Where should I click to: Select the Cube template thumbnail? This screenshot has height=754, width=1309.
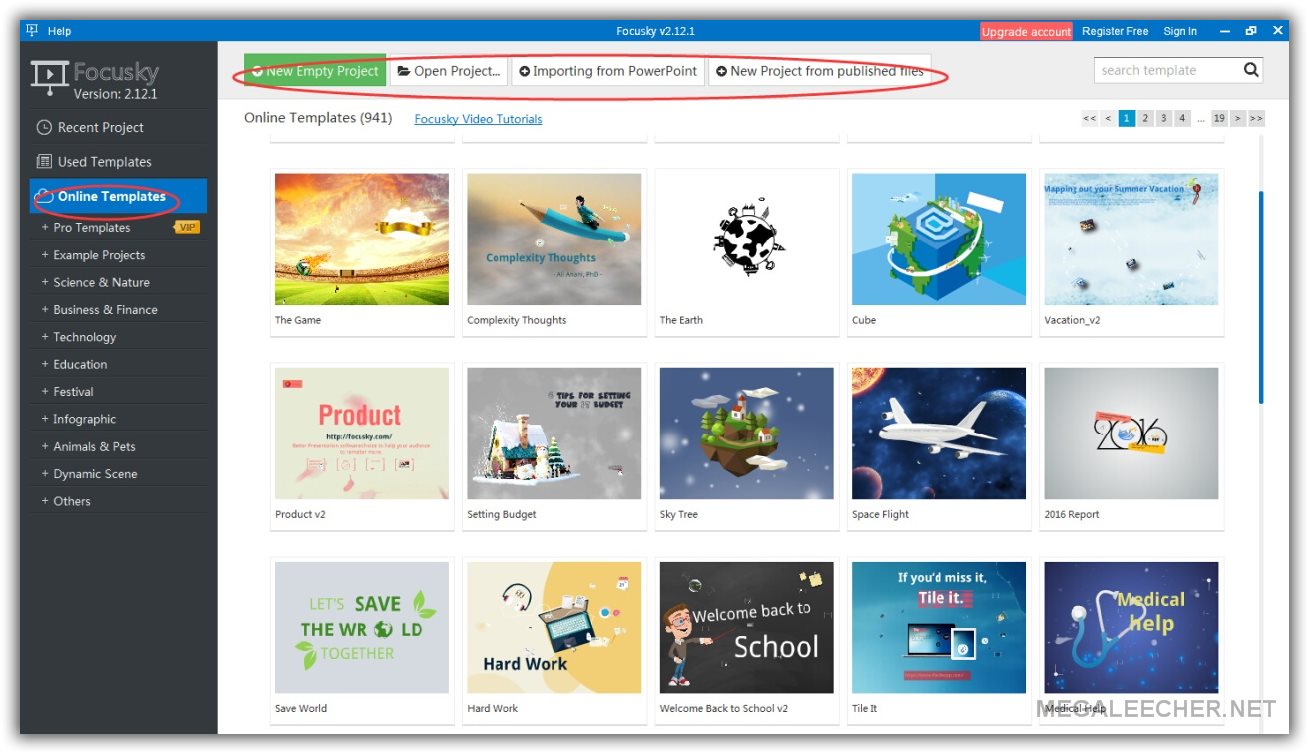tap(939, 239)
